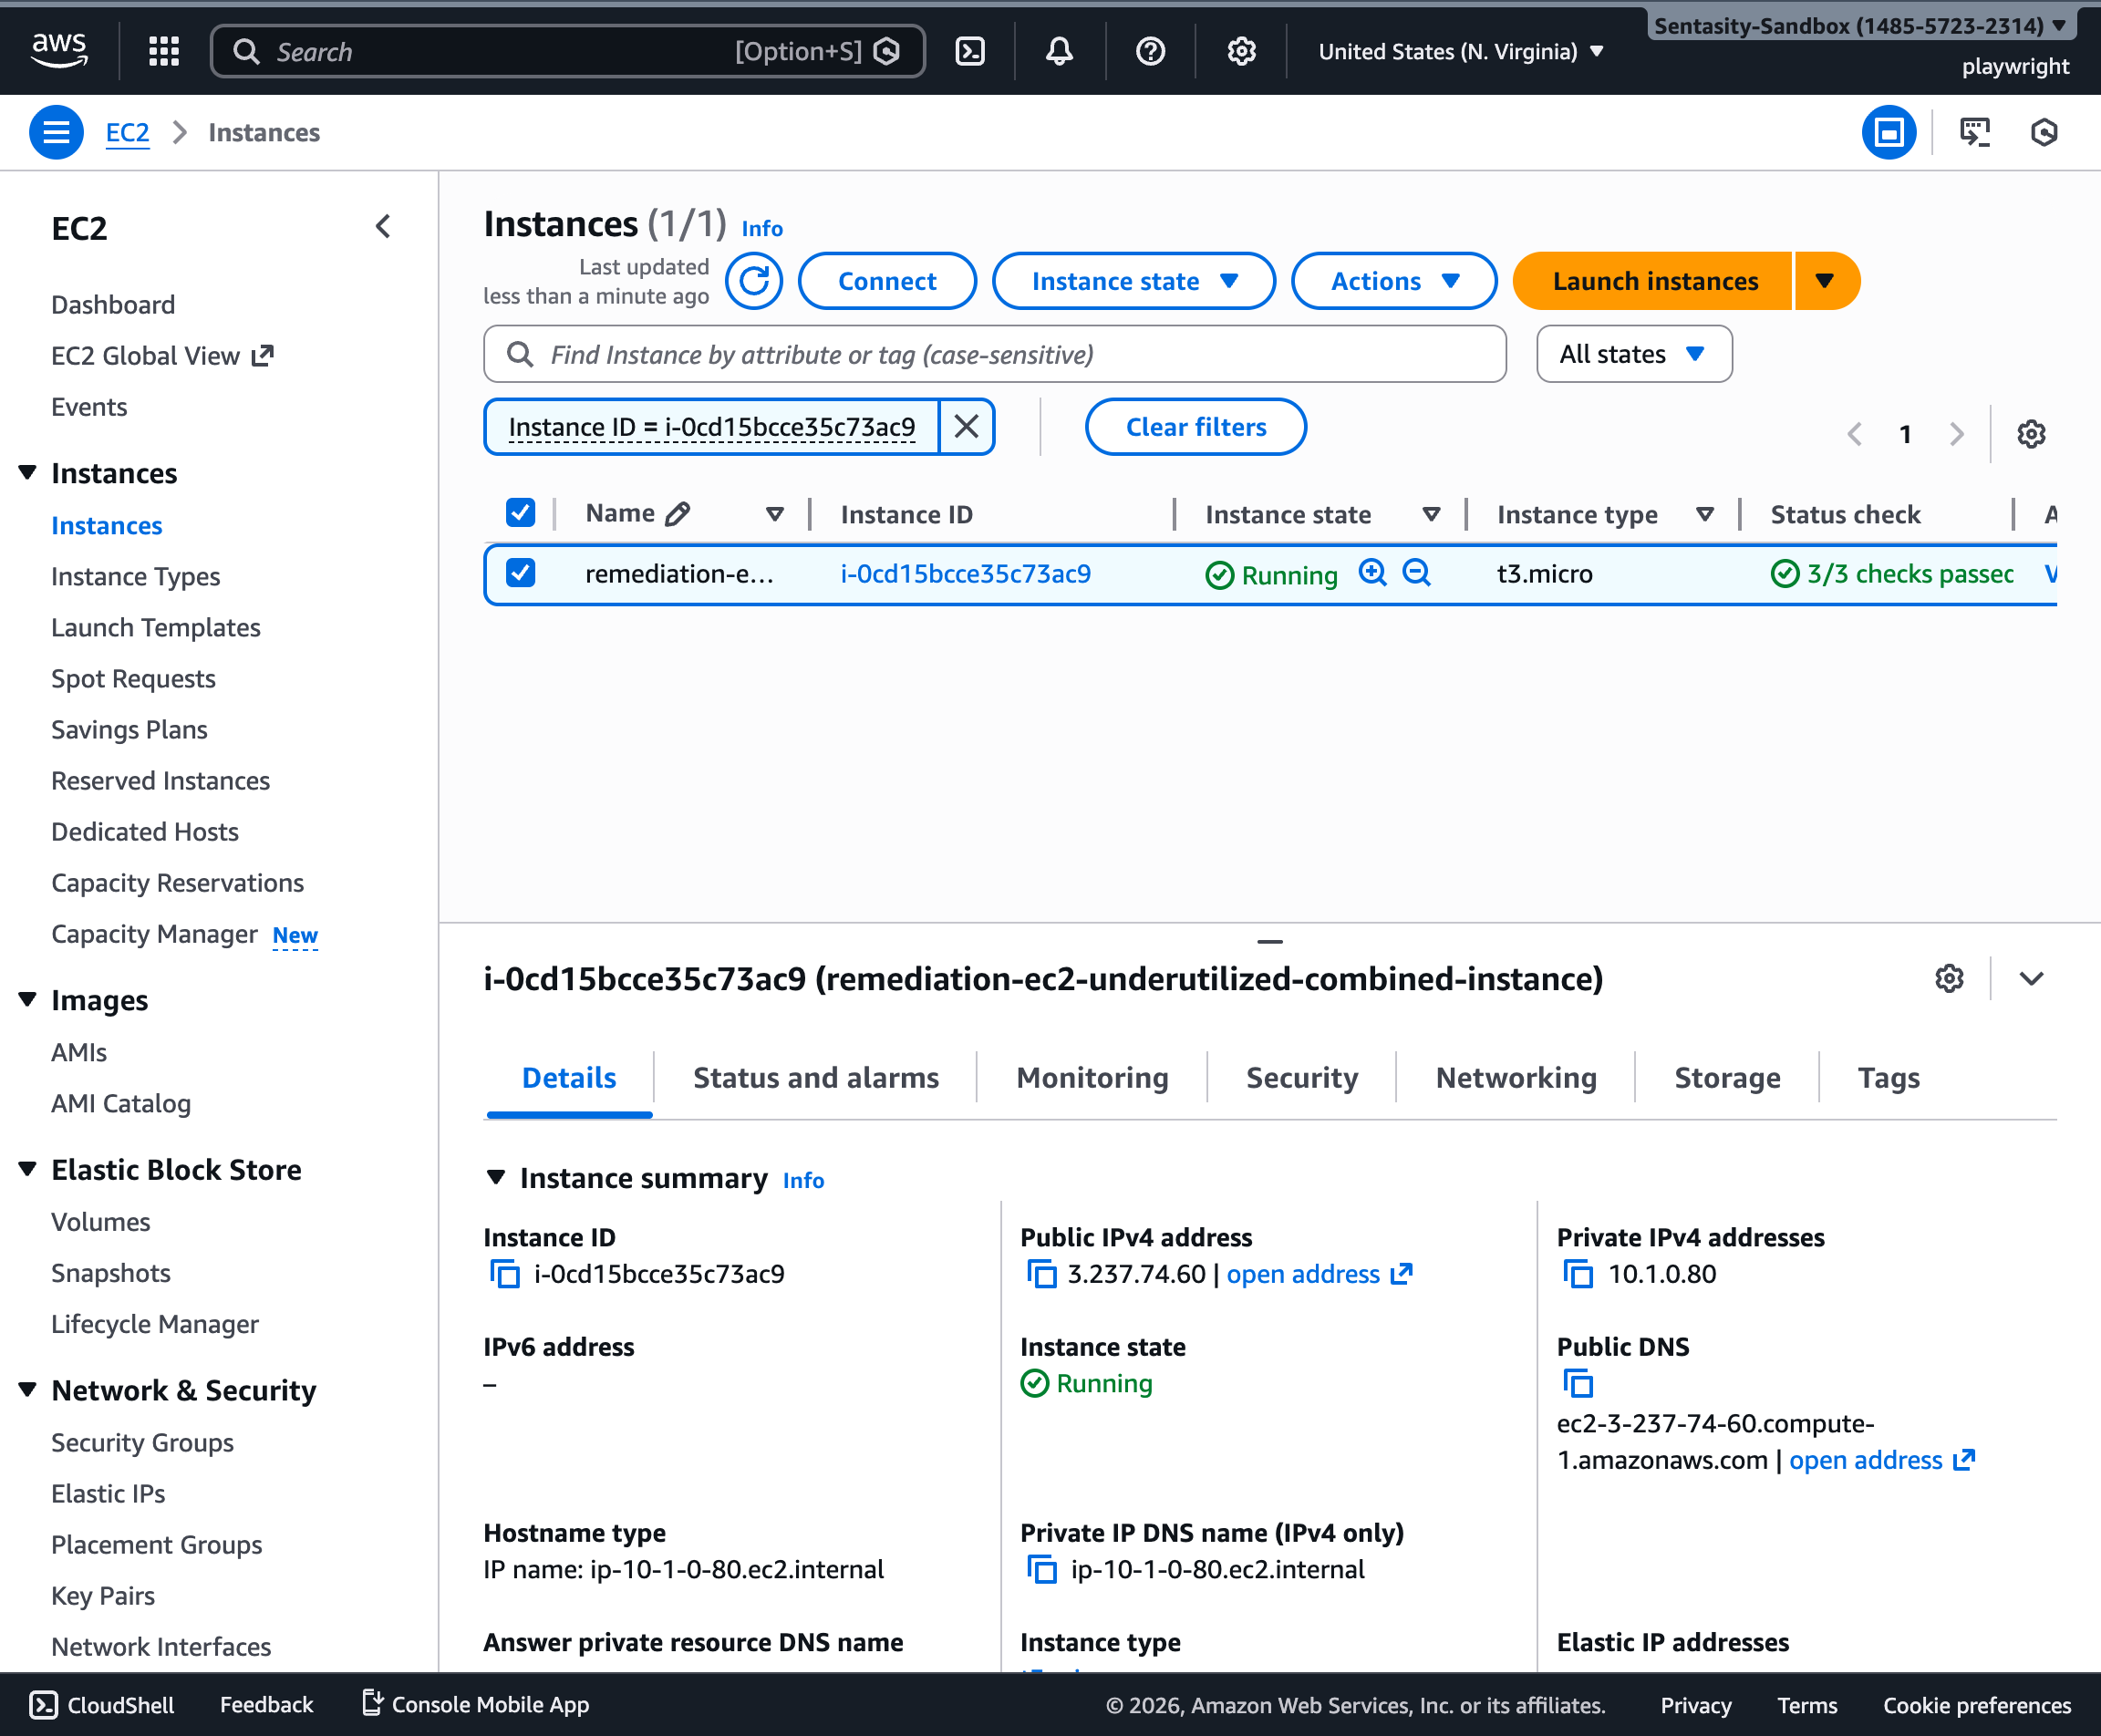The height and width of the screenshot is (1736, 2101).
Task: Open table preferences gear above the results
Action: (x=2031, y=433)
